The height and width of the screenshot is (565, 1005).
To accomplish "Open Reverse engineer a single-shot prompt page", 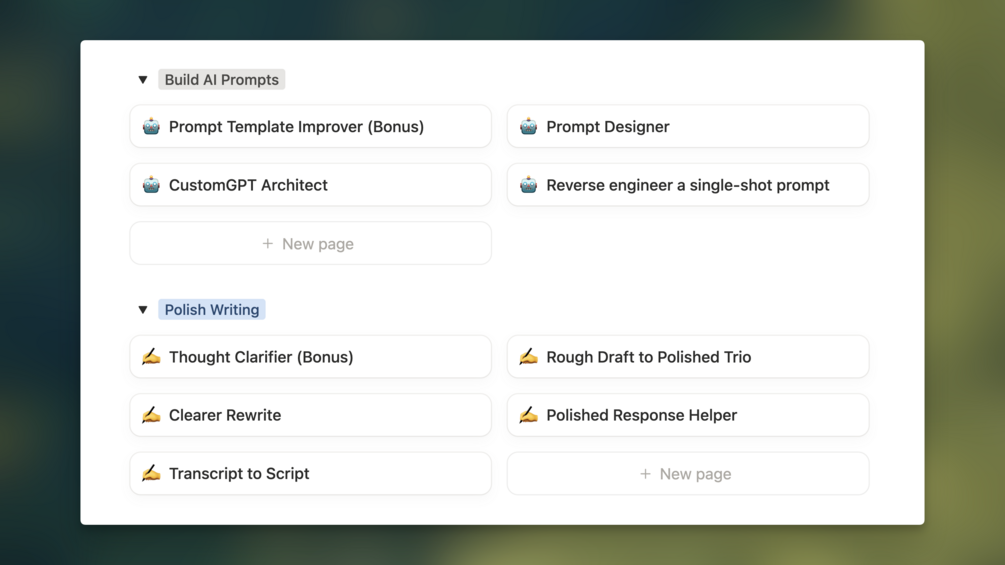I will [688, 185].
